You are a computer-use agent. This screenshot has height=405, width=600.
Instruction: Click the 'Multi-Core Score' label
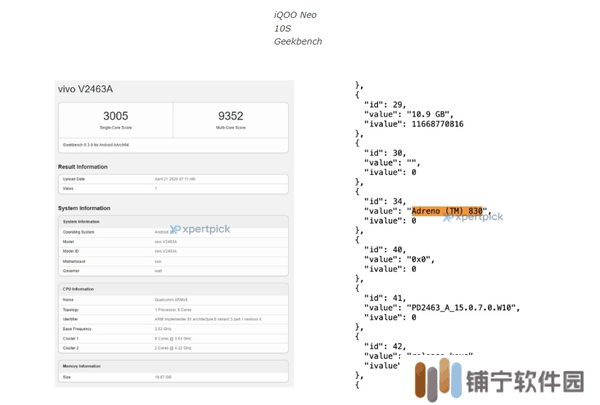[x=231, y=127]
